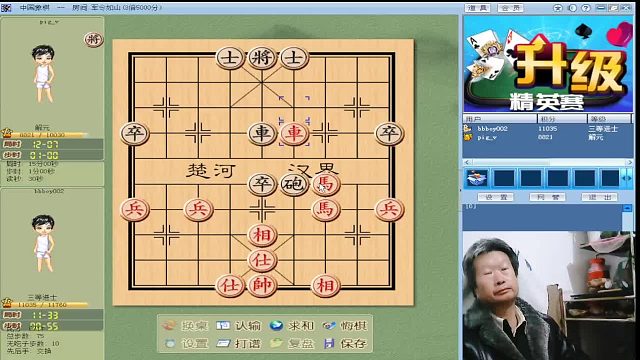Select the red 馬 adjacent to the black cannon
The width and height of the screenshot is (640, 360).
326,184
